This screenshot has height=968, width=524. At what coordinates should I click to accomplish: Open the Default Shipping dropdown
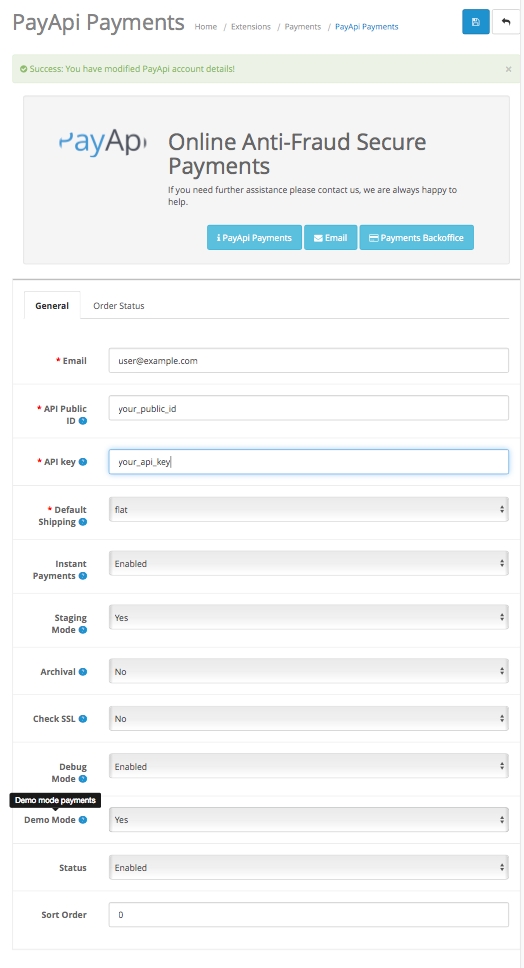coord(309,509)
